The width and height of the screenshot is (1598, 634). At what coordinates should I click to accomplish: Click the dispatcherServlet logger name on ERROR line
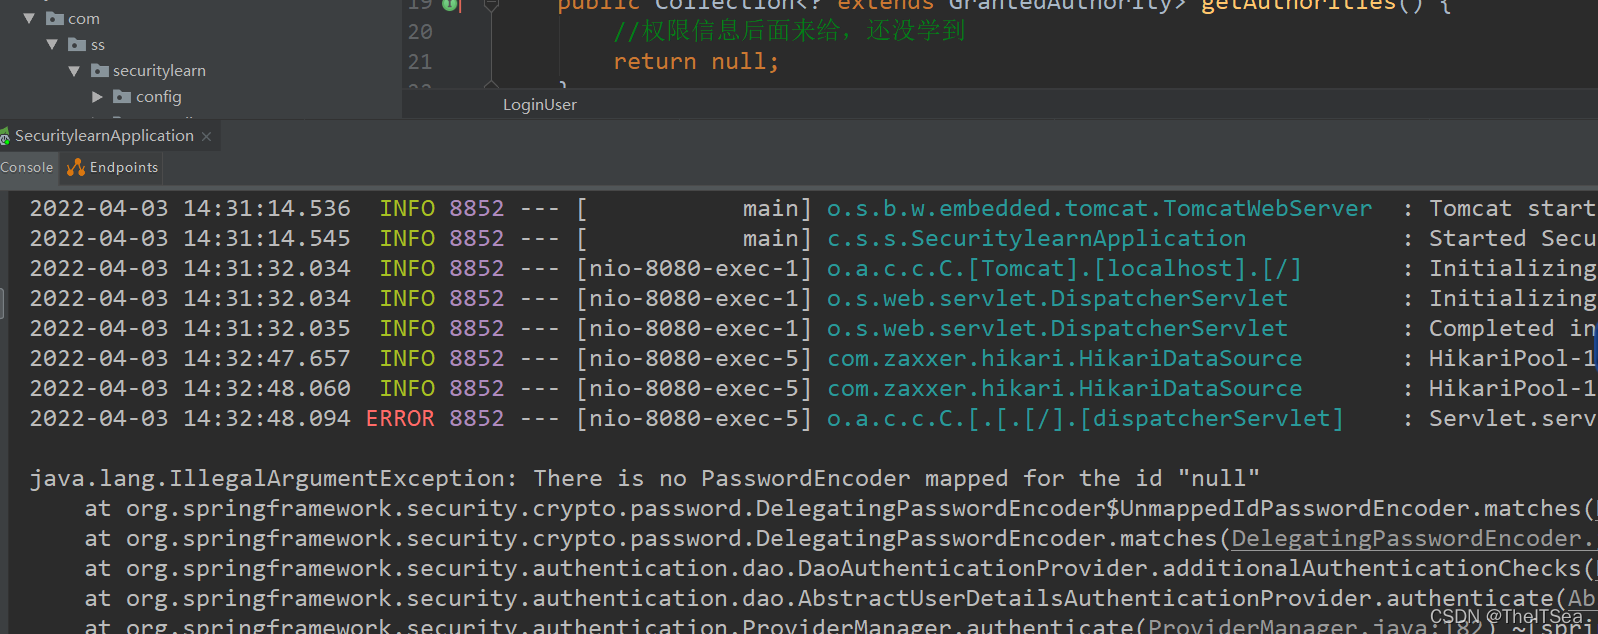click(x=1085, y=418)
